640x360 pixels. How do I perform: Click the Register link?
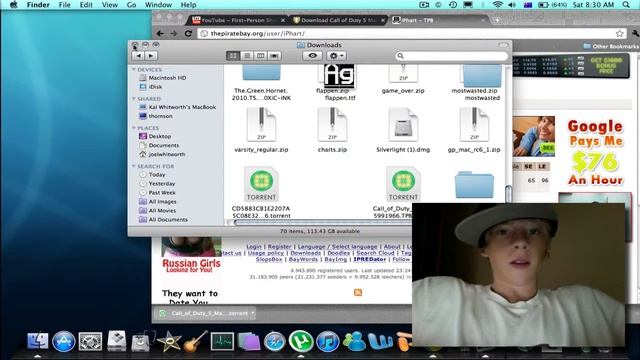coord(280,247)
